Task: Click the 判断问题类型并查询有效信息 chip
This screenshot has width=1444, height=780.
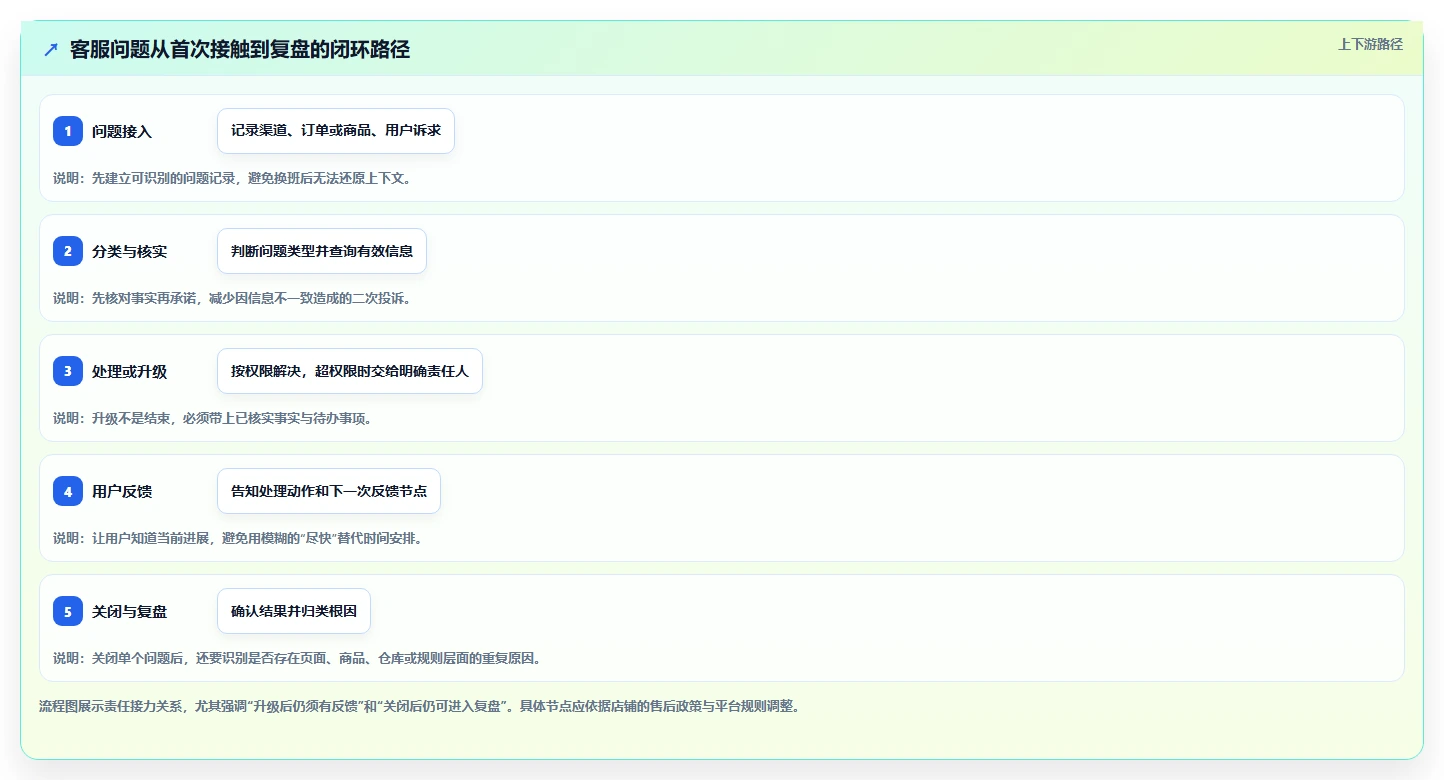Action: (x=322, y=251)
